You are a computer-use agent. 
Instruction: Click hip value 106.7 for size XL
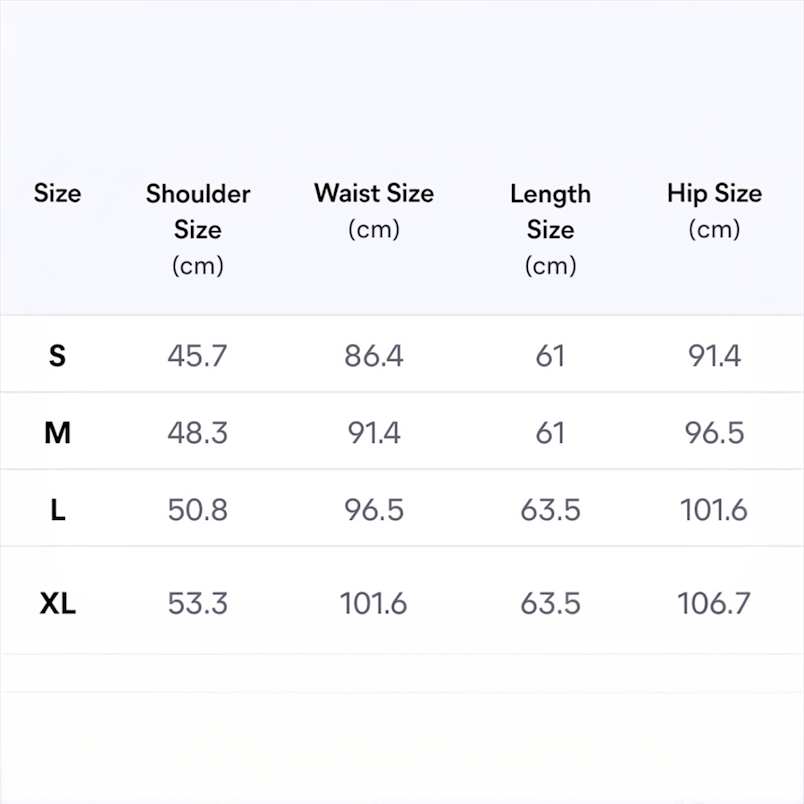[x=714, y=603]
